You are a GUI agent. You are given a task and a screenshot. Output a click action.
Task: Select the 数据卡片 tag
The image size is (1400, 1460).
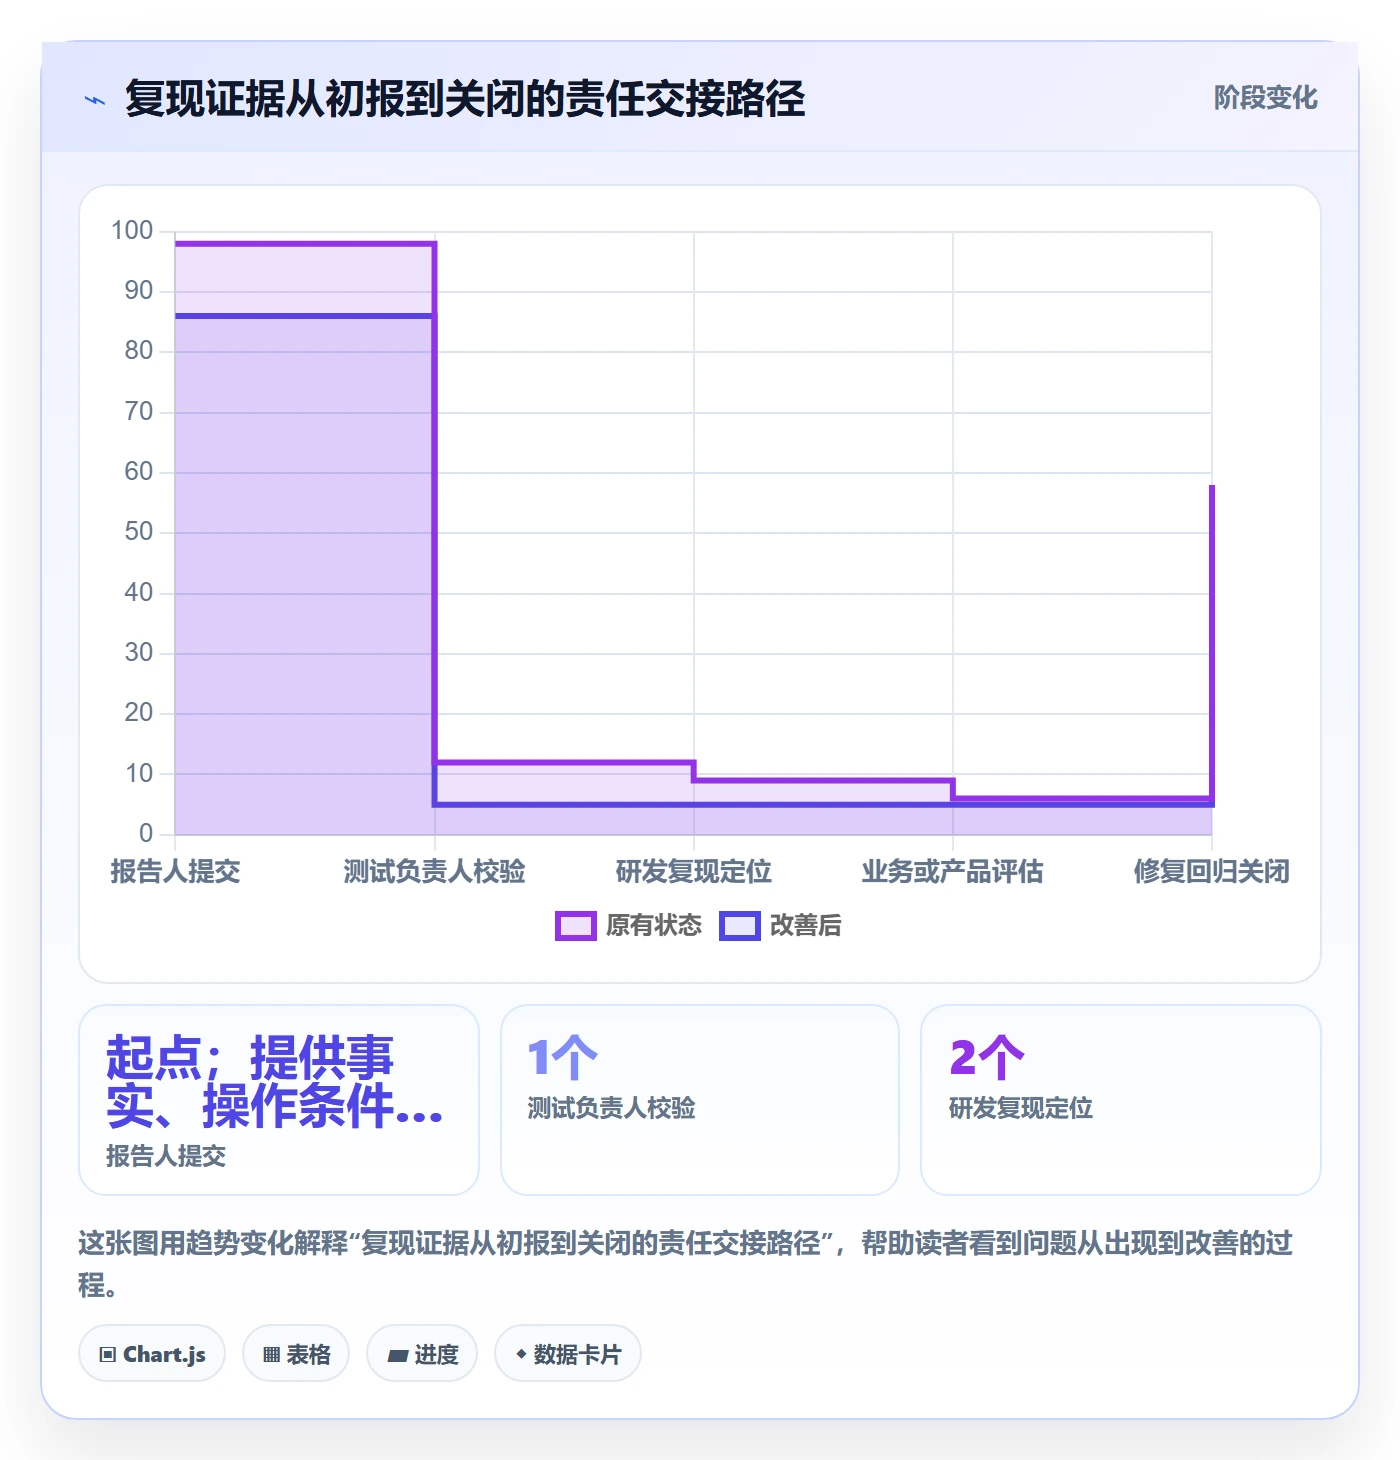pyautogui.click(x=568, y=1354)
